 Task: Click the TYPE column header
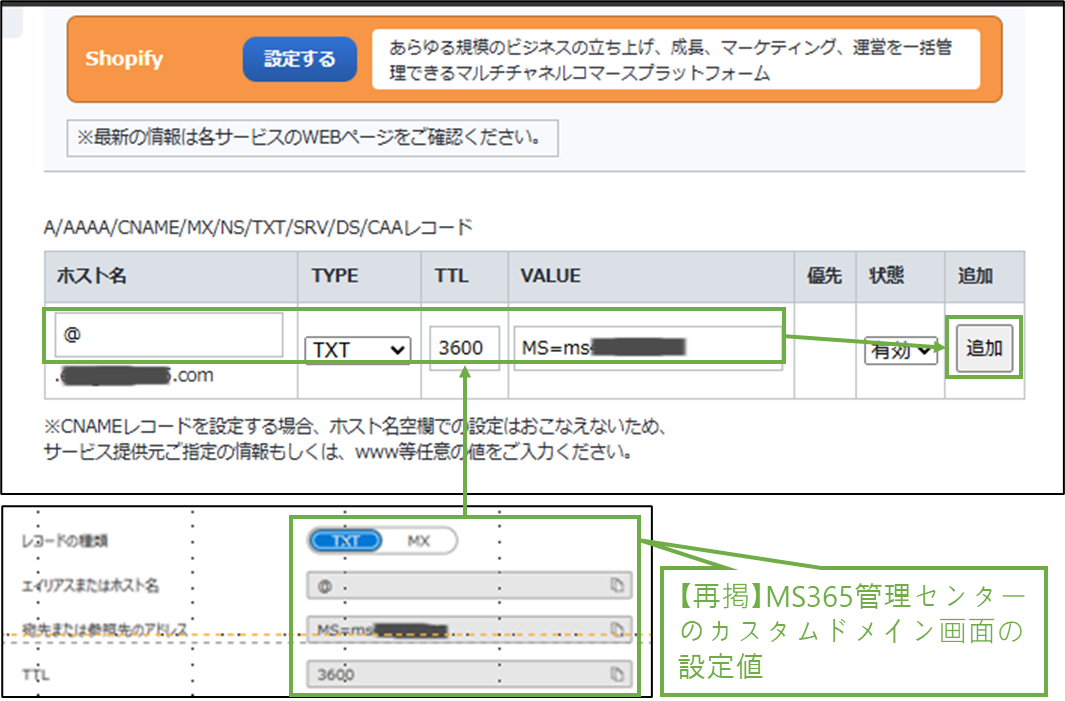(335, 275)
